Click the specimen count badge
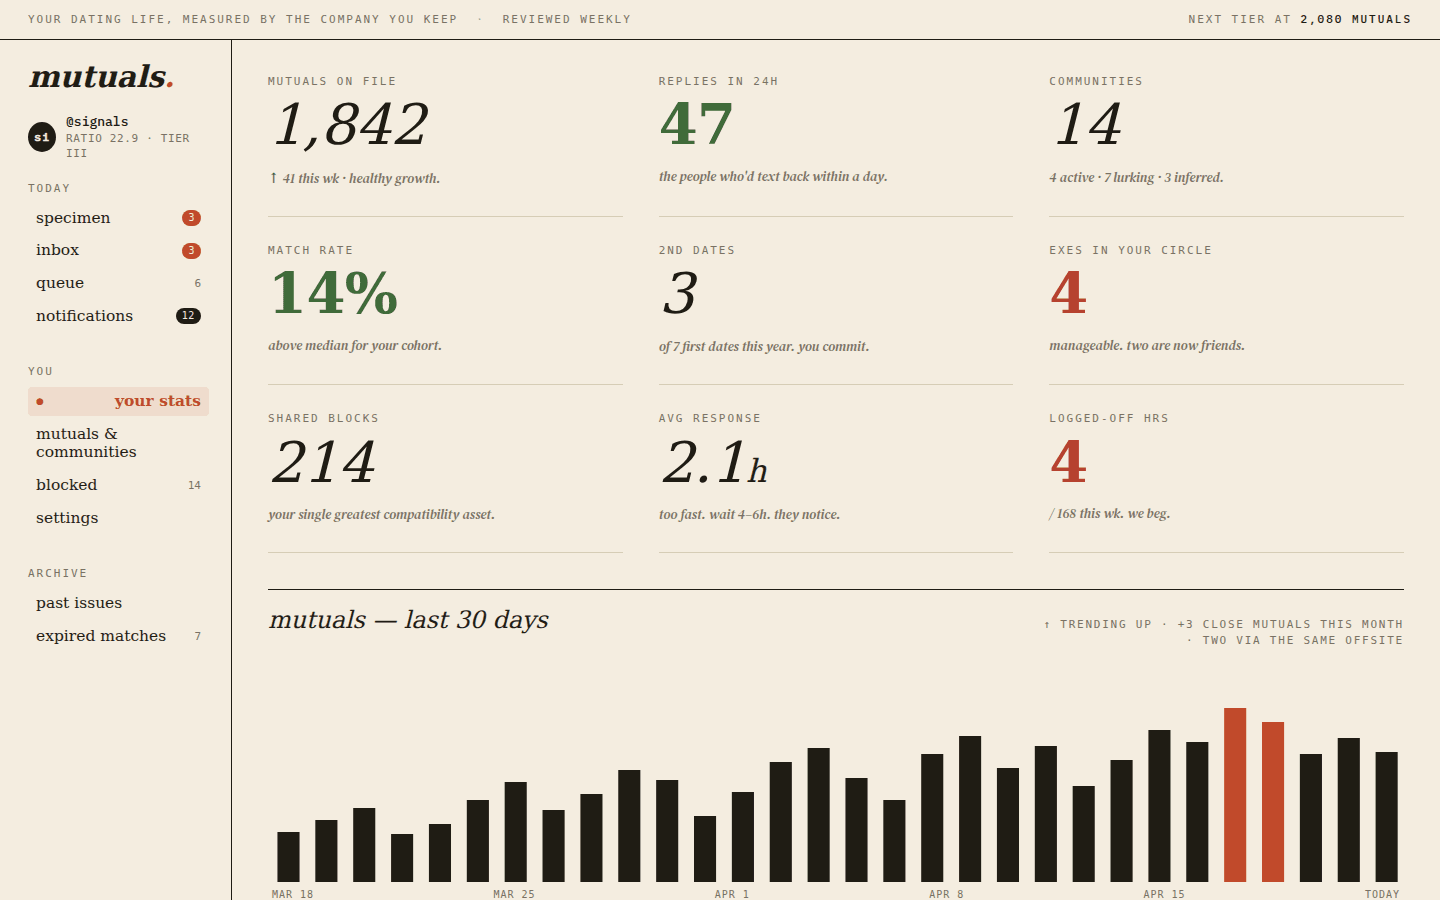1440x900 pixels. 191,218
